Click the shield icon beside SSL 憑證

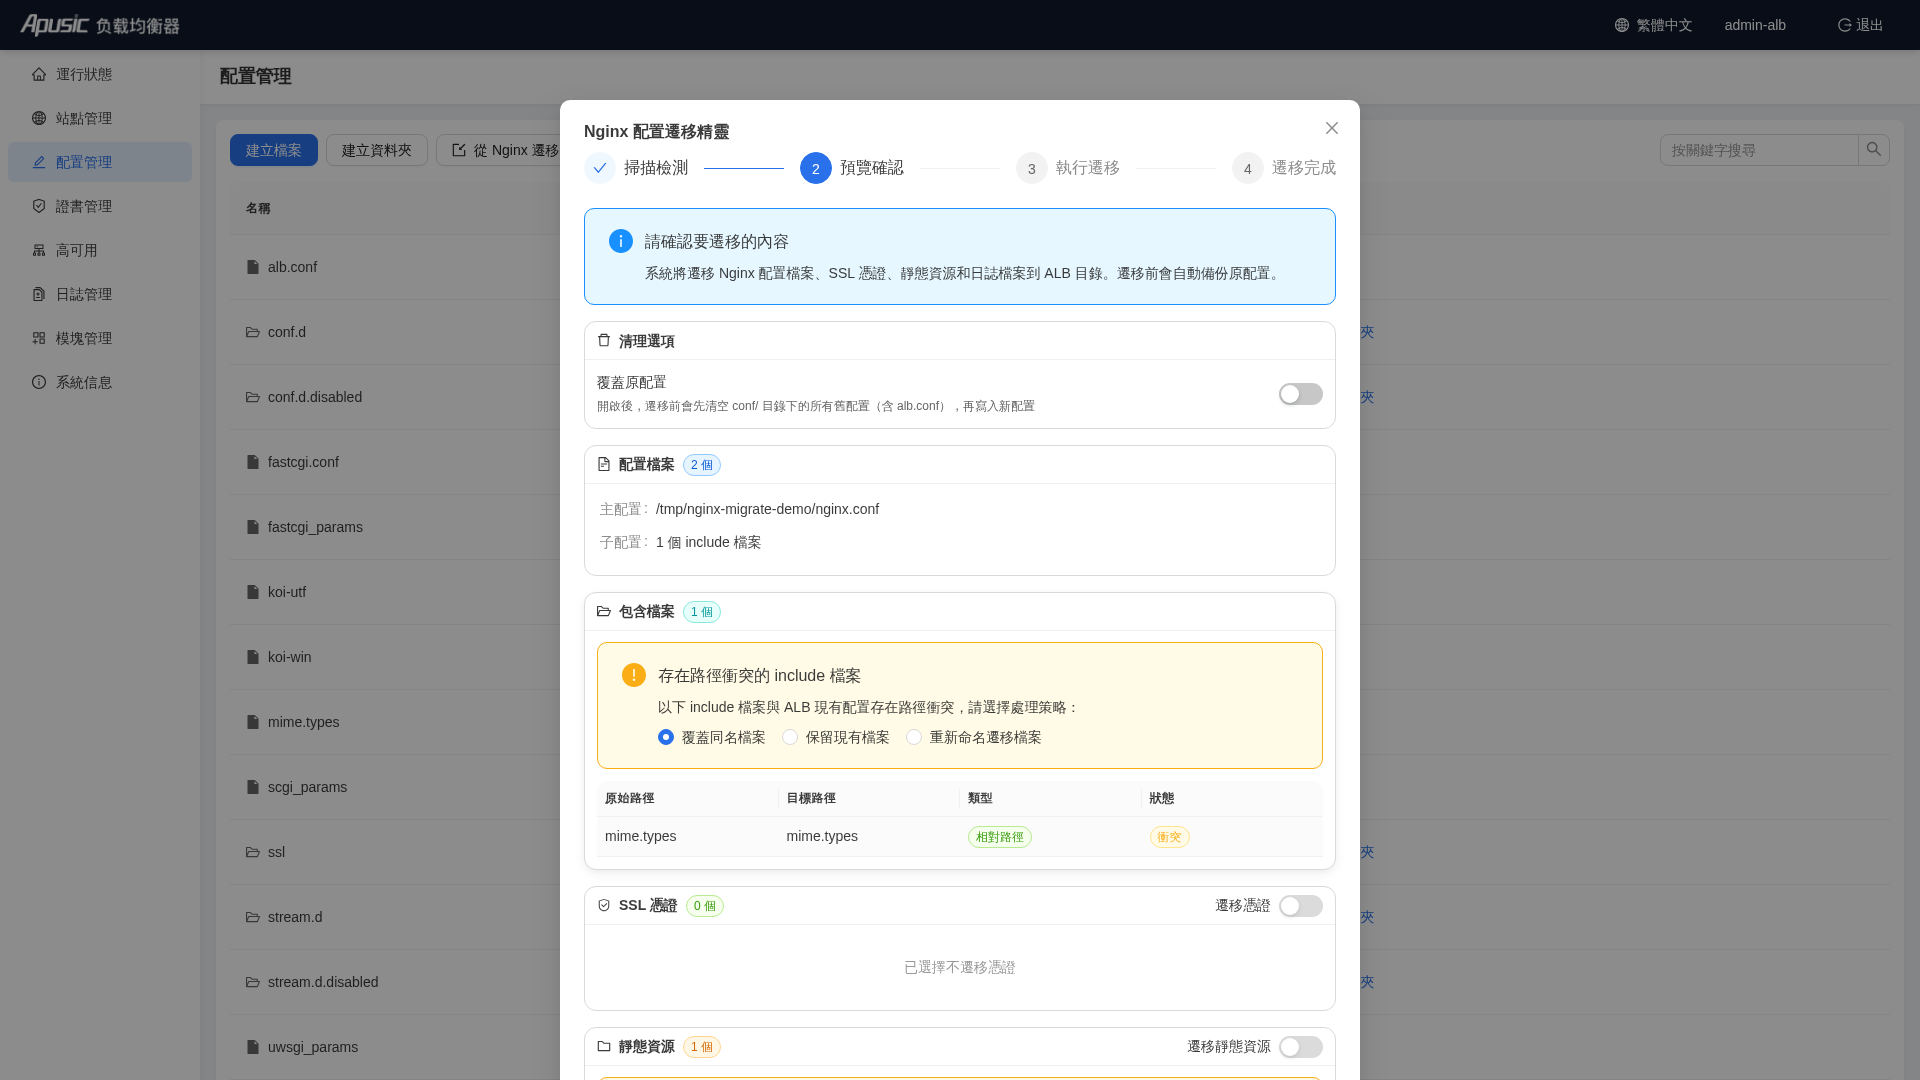[x=604, y=905]
